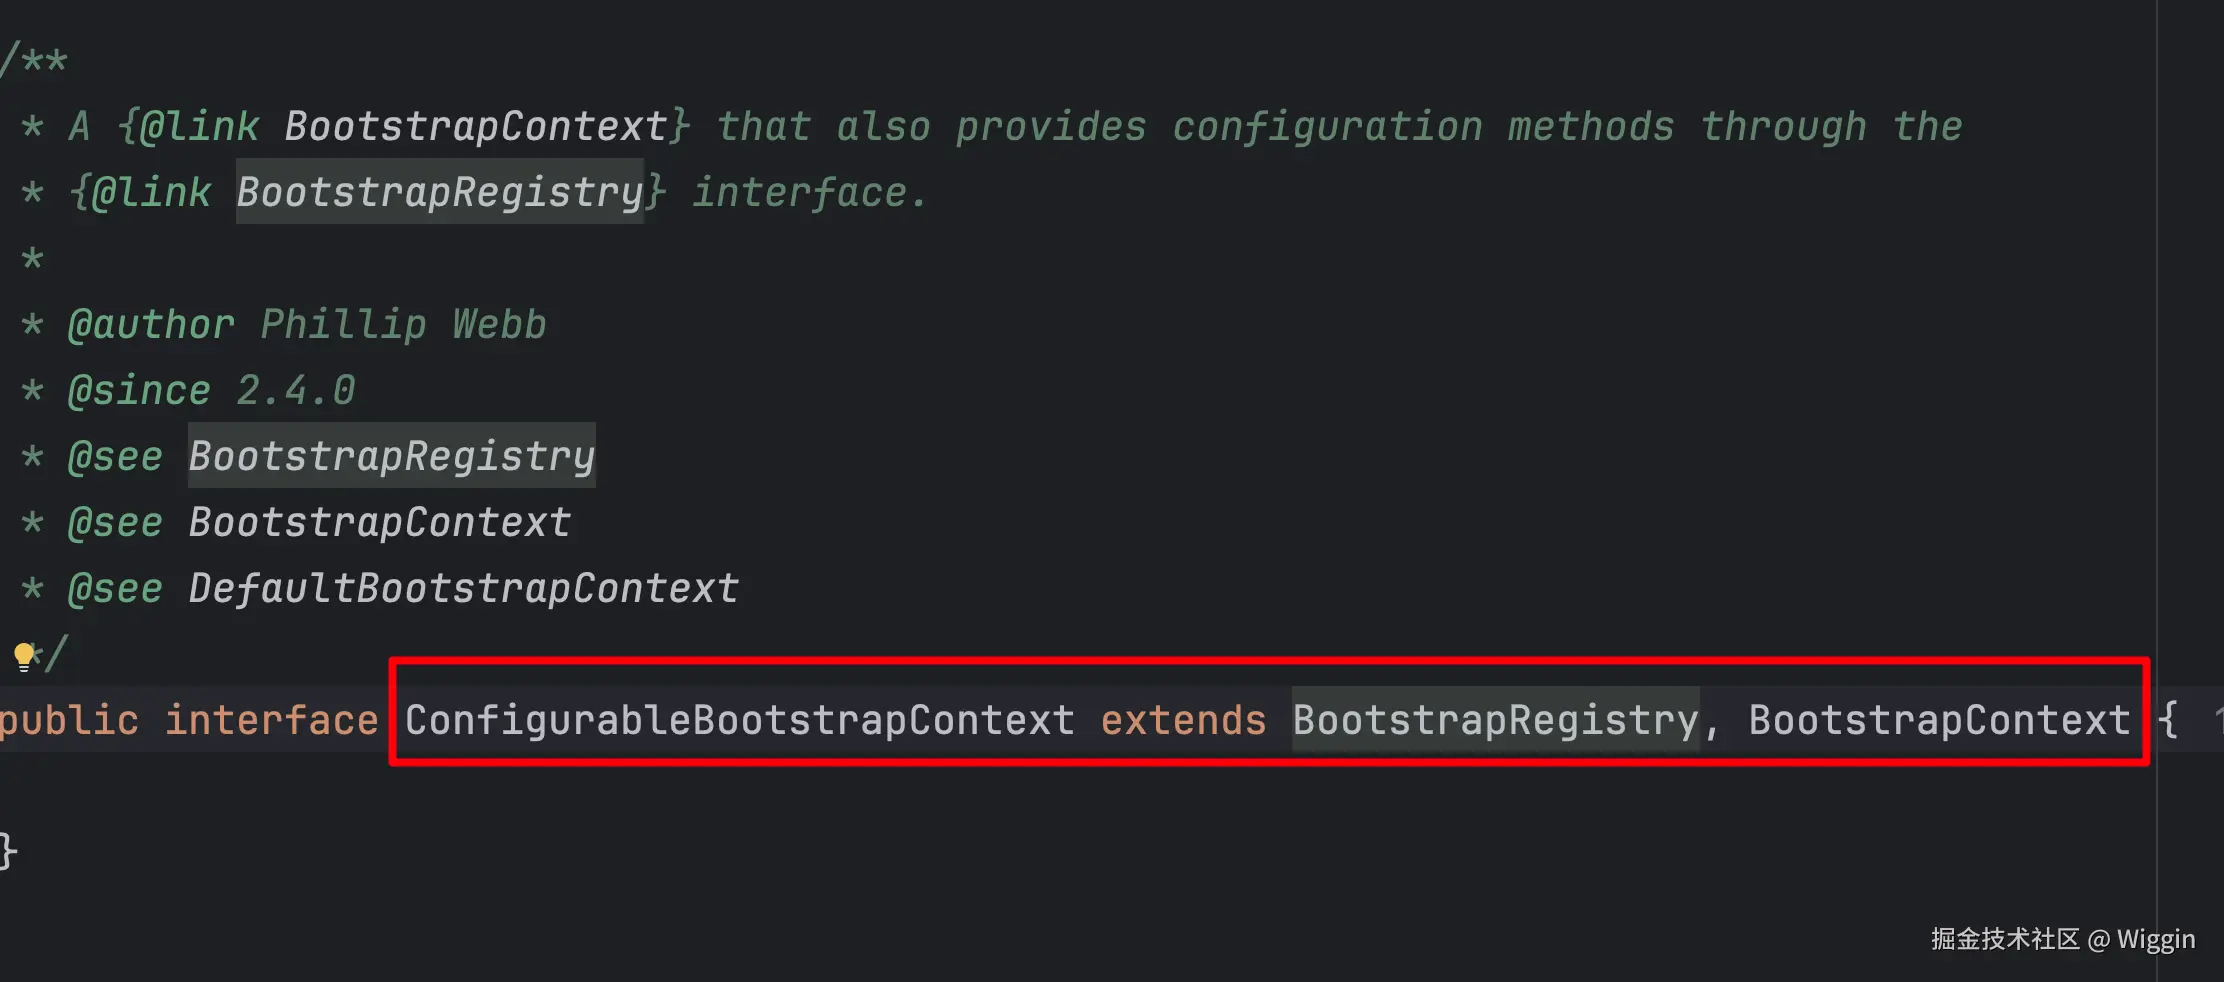The image size is (2224, 982).
Task: Click the extends keyword
Action: click(1183, 720)
